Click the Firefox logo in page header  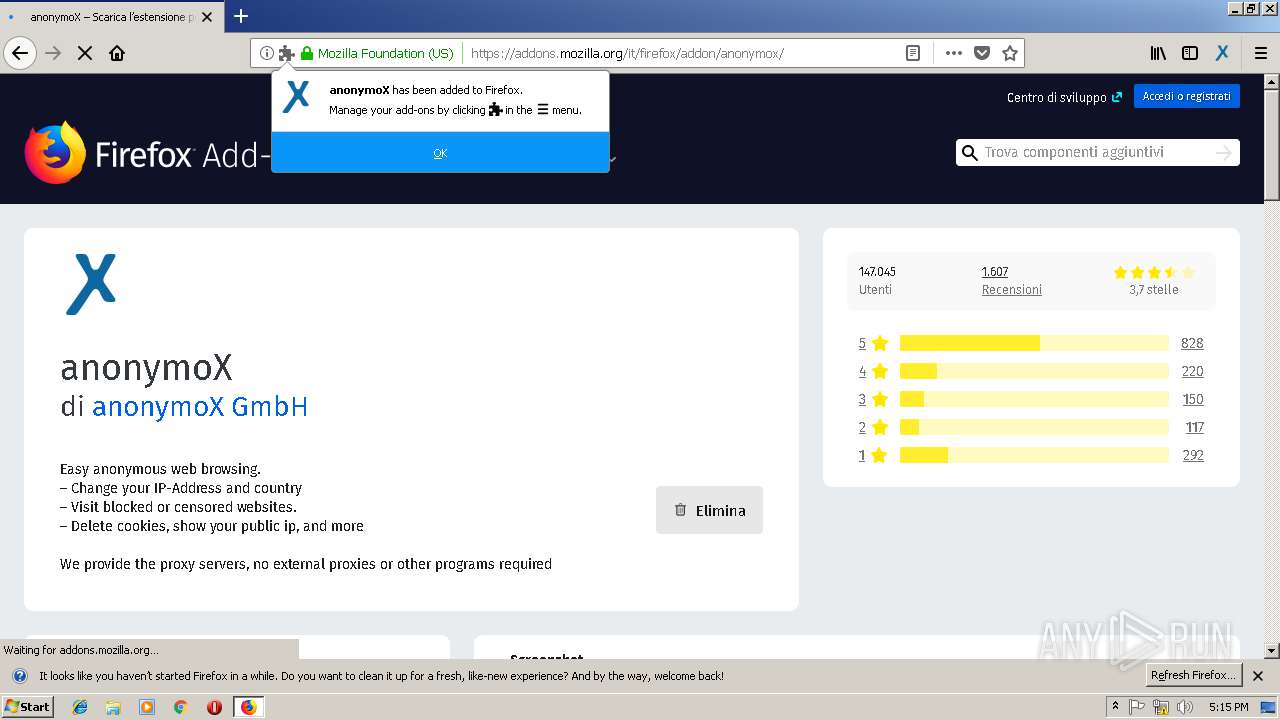[x=55, y=153]
